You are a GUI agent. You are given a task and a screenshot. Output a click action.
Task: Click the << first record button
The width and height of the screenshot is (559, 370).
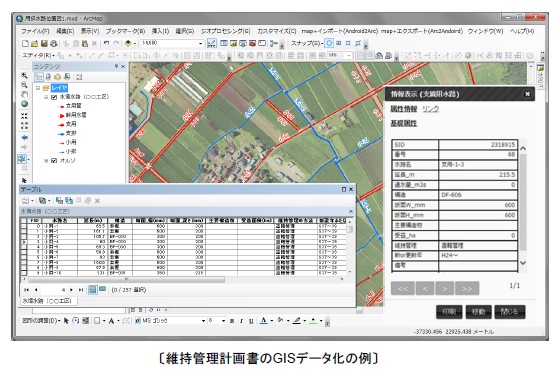(402, 288)
